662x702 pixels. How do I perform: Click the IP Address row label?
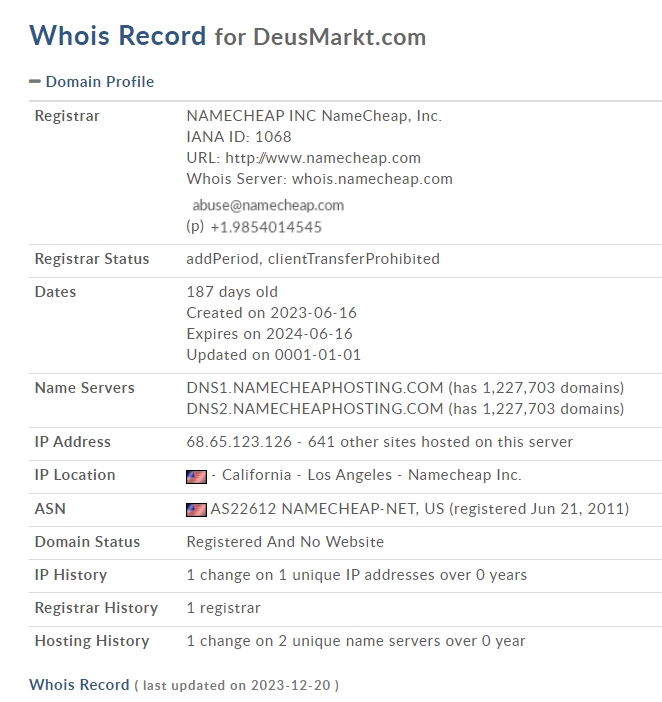(x=73, y=442)
